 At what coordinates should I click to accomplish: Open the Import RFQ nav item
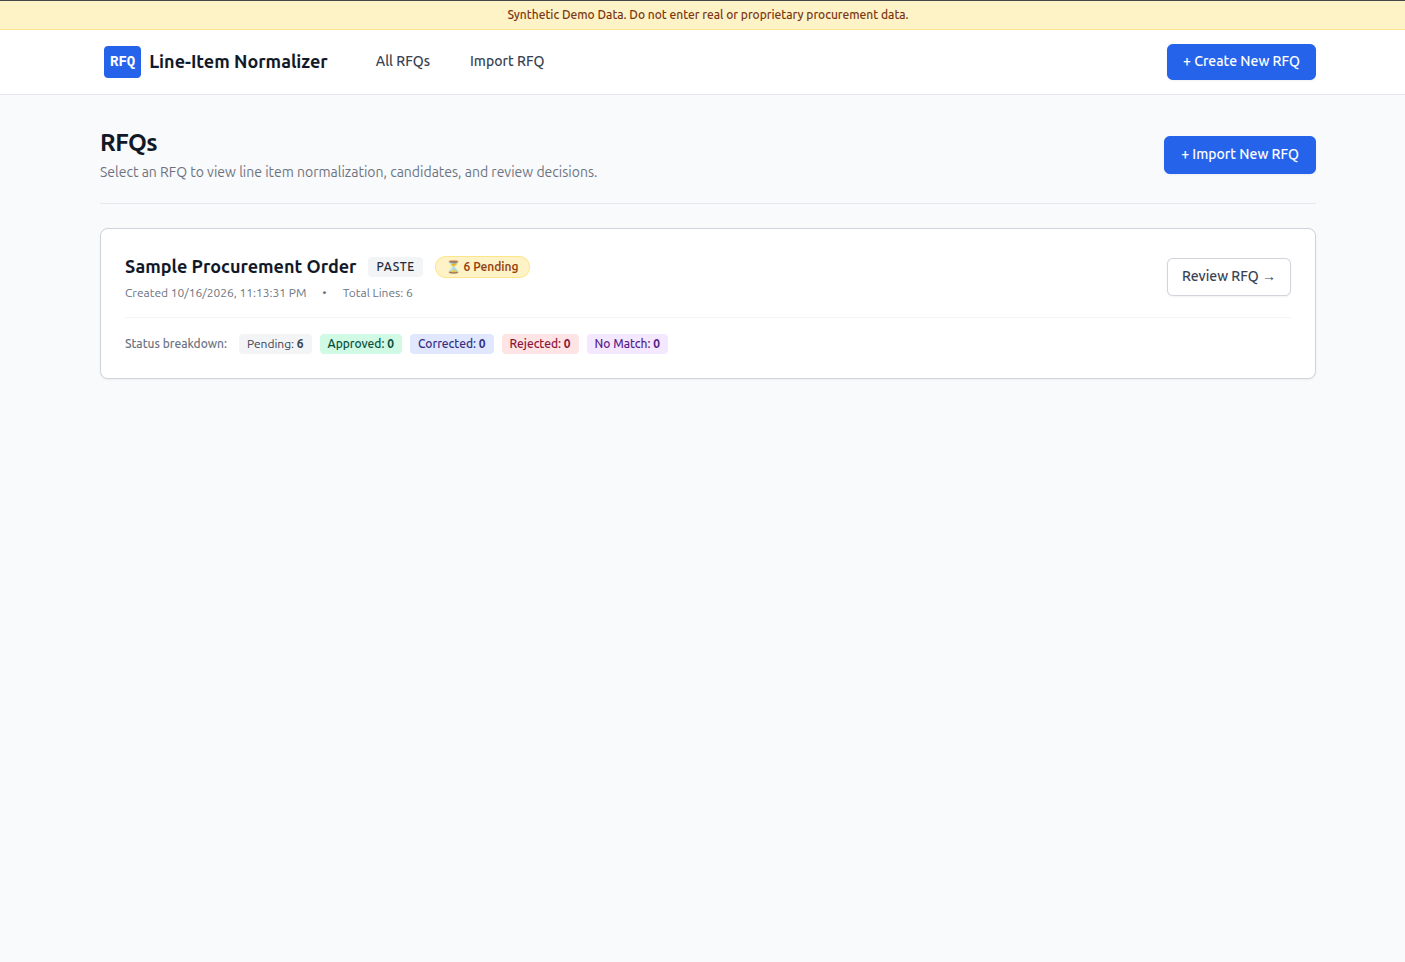click(507, 61)
